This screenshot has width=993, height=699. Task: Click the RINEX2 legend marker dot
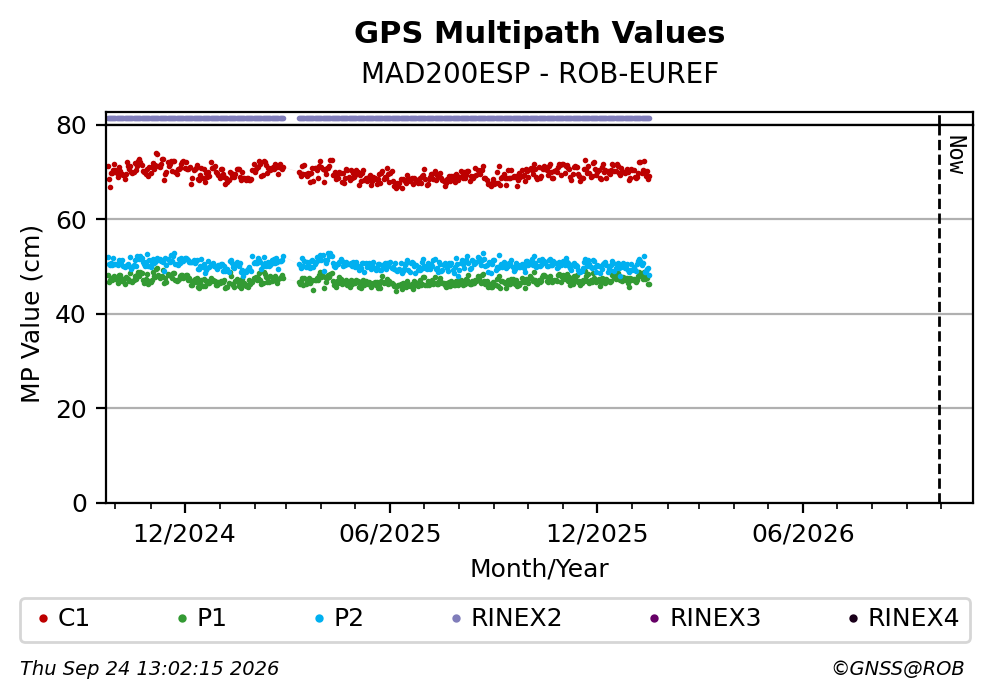coord(457,619)
